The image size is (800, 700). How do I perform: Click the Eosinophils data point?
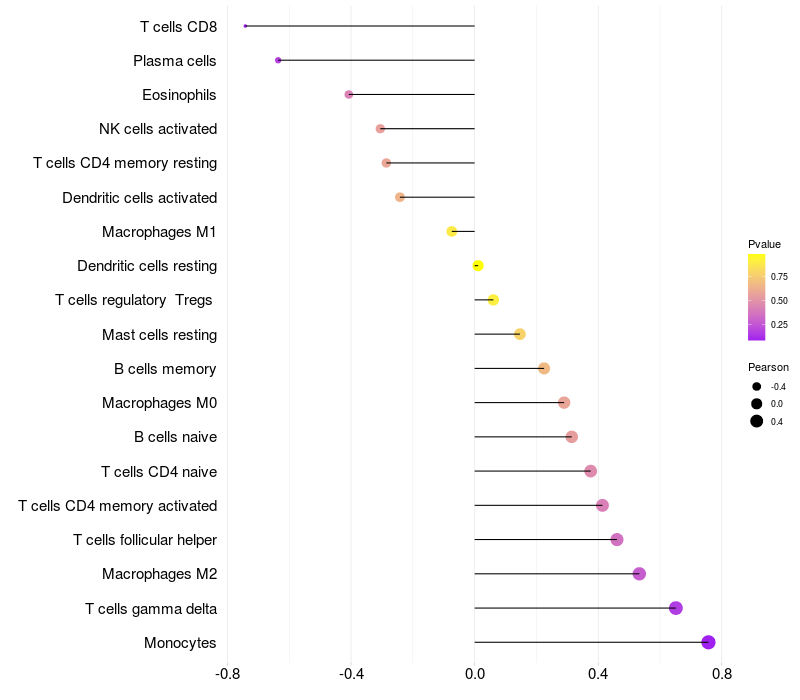[349, 94]
